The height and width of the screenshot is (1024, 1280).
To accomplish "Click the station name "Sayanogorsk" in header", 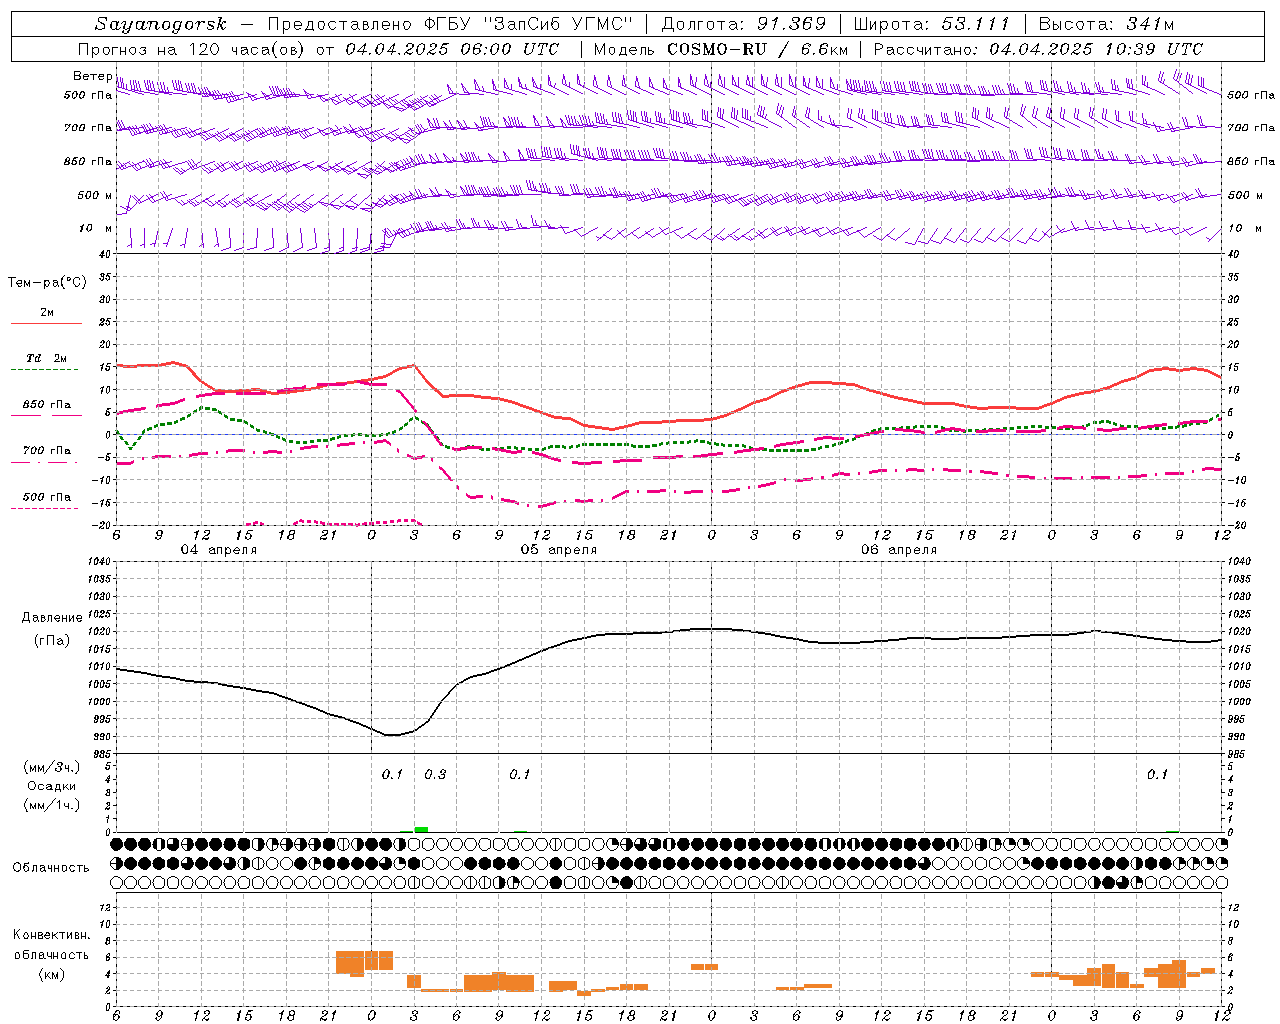I will click(x=161, y=24).
